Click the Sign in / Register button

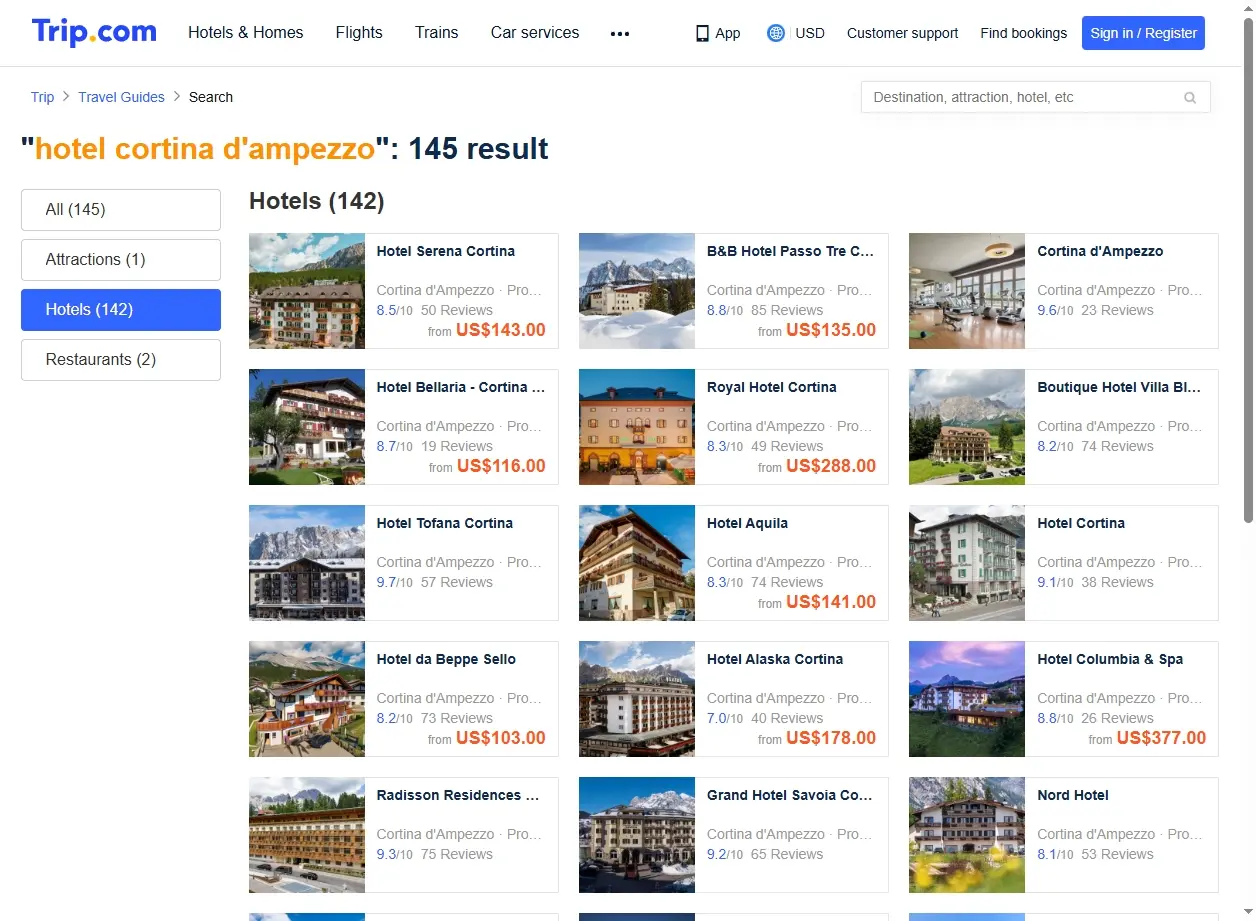[x=1144, y=33]
